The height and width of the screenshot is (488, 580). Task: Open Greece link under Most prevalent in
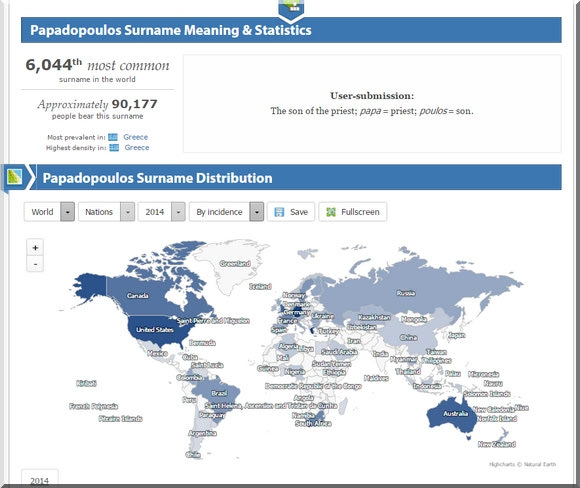click(x=135, y=137)
